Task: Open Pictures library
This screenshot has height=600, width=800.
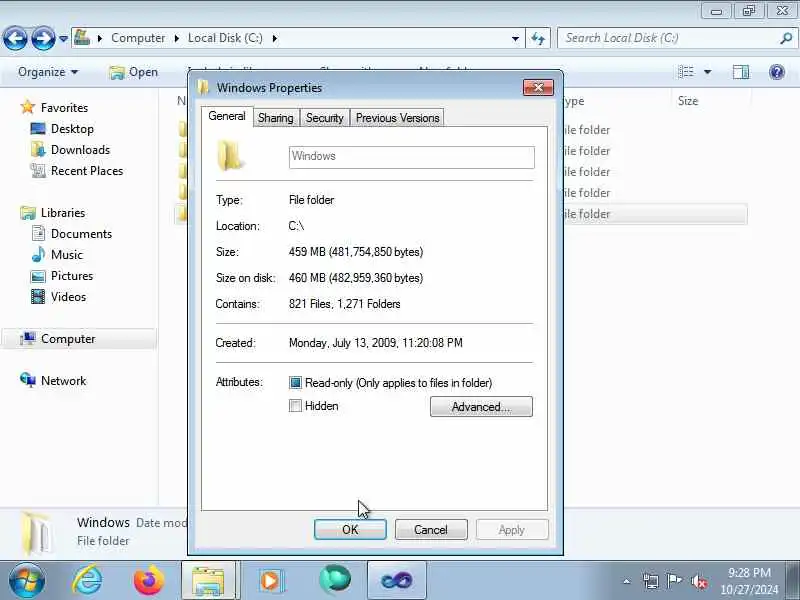Action: coord(72,276)
